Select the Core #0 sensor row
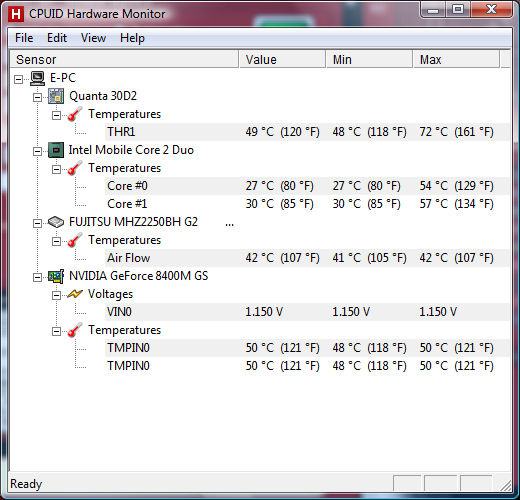520x500 pixels. [307, 186]
